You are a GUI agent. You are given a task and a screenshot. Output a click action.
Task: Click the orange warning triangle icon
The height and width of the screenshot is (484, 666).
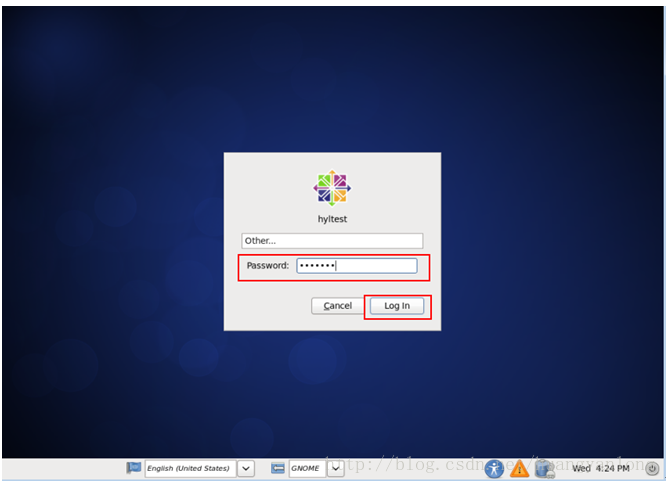(x=519, y=469)
